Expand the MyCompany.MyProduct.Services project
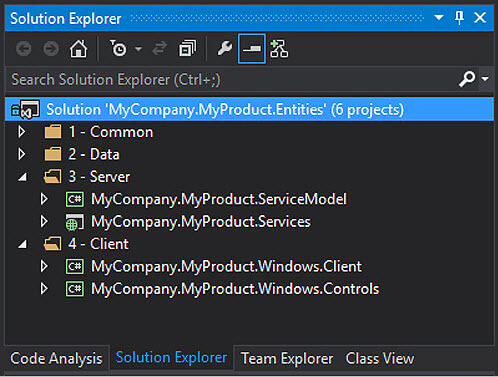Image resolution: width=498 pixels, height=377 pixels. pyautogui.click(x=44, y=221)
